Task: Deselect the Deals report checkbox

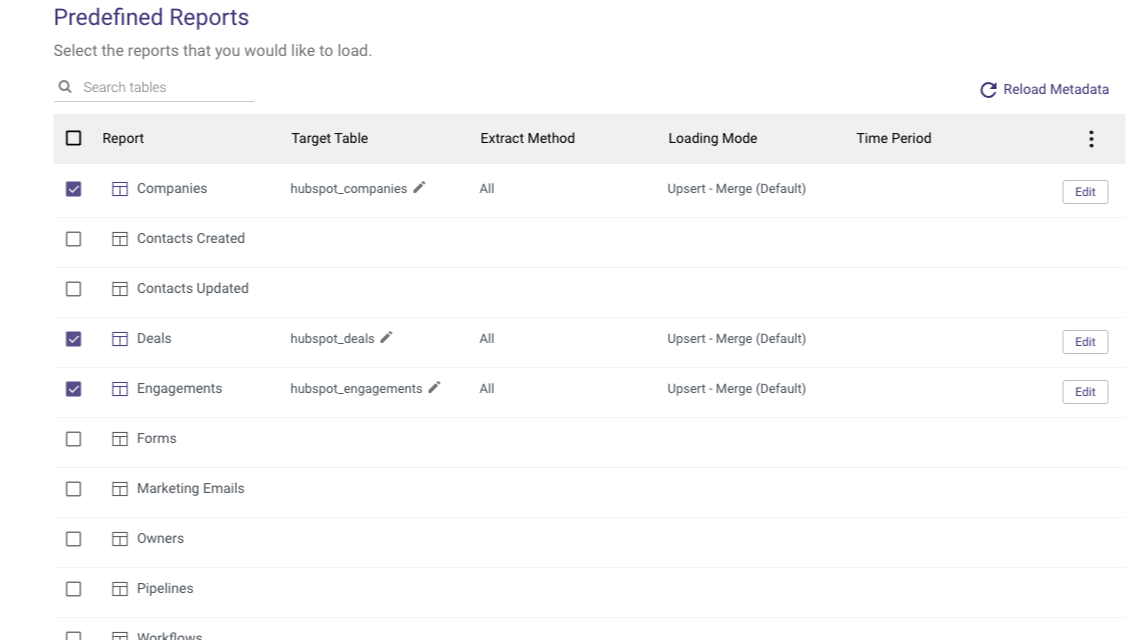Action: click(73, 338)
